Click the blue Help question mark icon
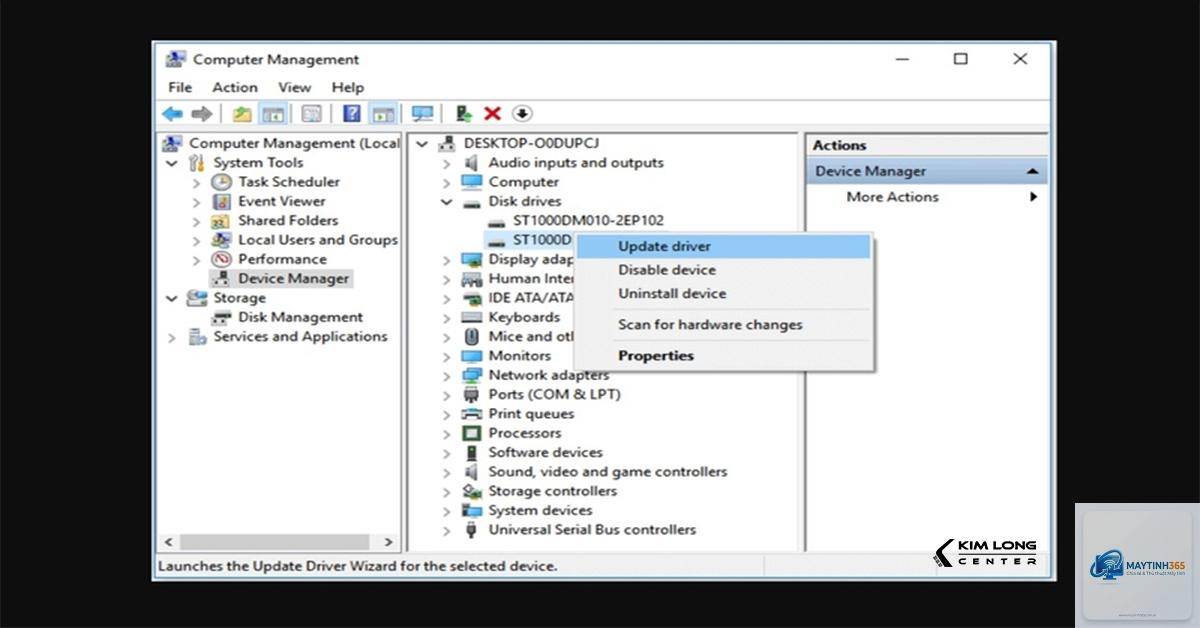The width and height of the screenshot is (1200, 628). click(352, 114)
